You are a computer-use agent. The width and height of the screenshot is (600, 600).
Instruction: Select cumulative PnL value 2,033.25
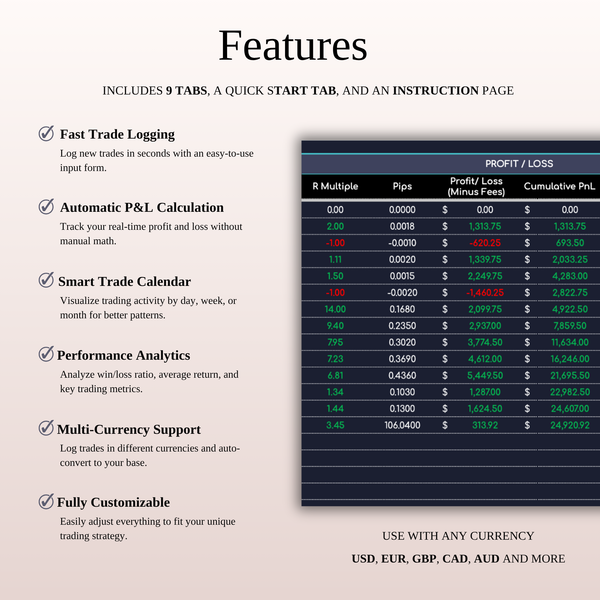click(x=570, y=259)
